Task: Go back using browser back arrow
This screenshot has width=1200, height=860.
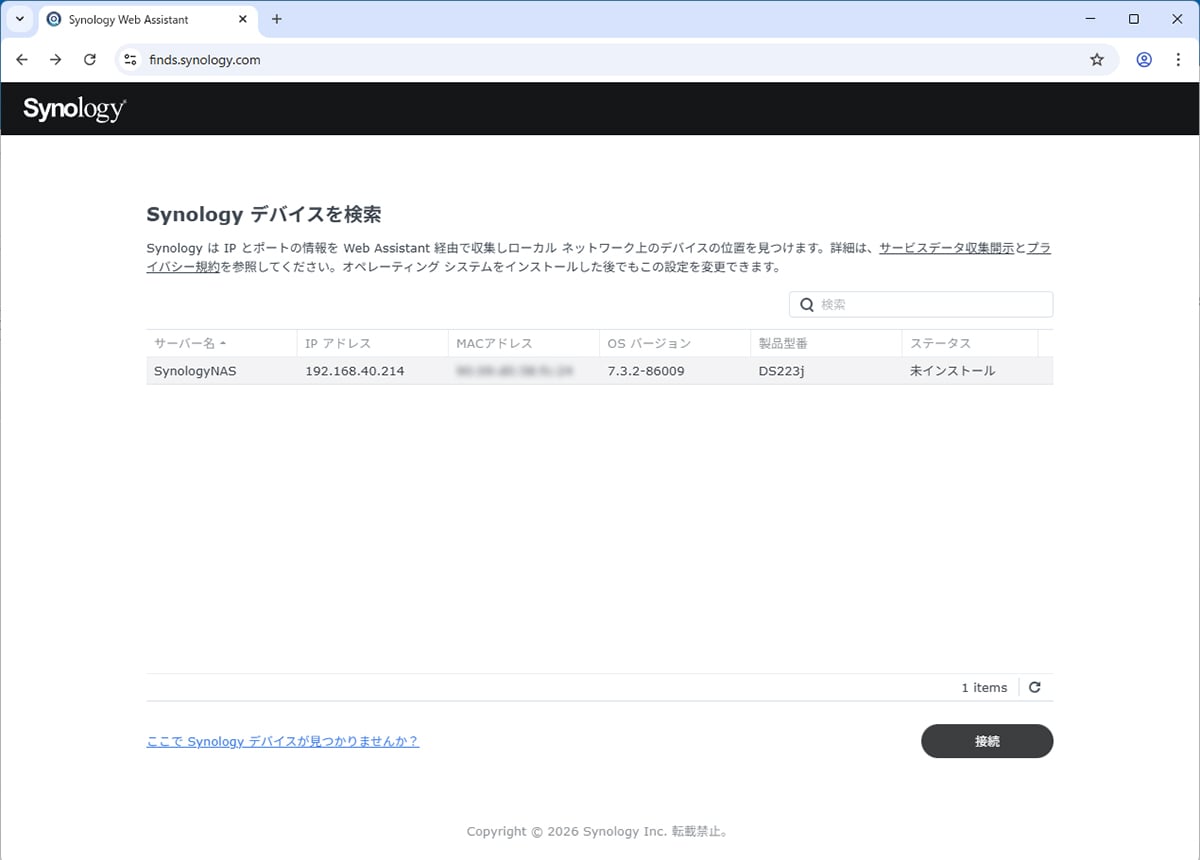Action: coord(22,60)
